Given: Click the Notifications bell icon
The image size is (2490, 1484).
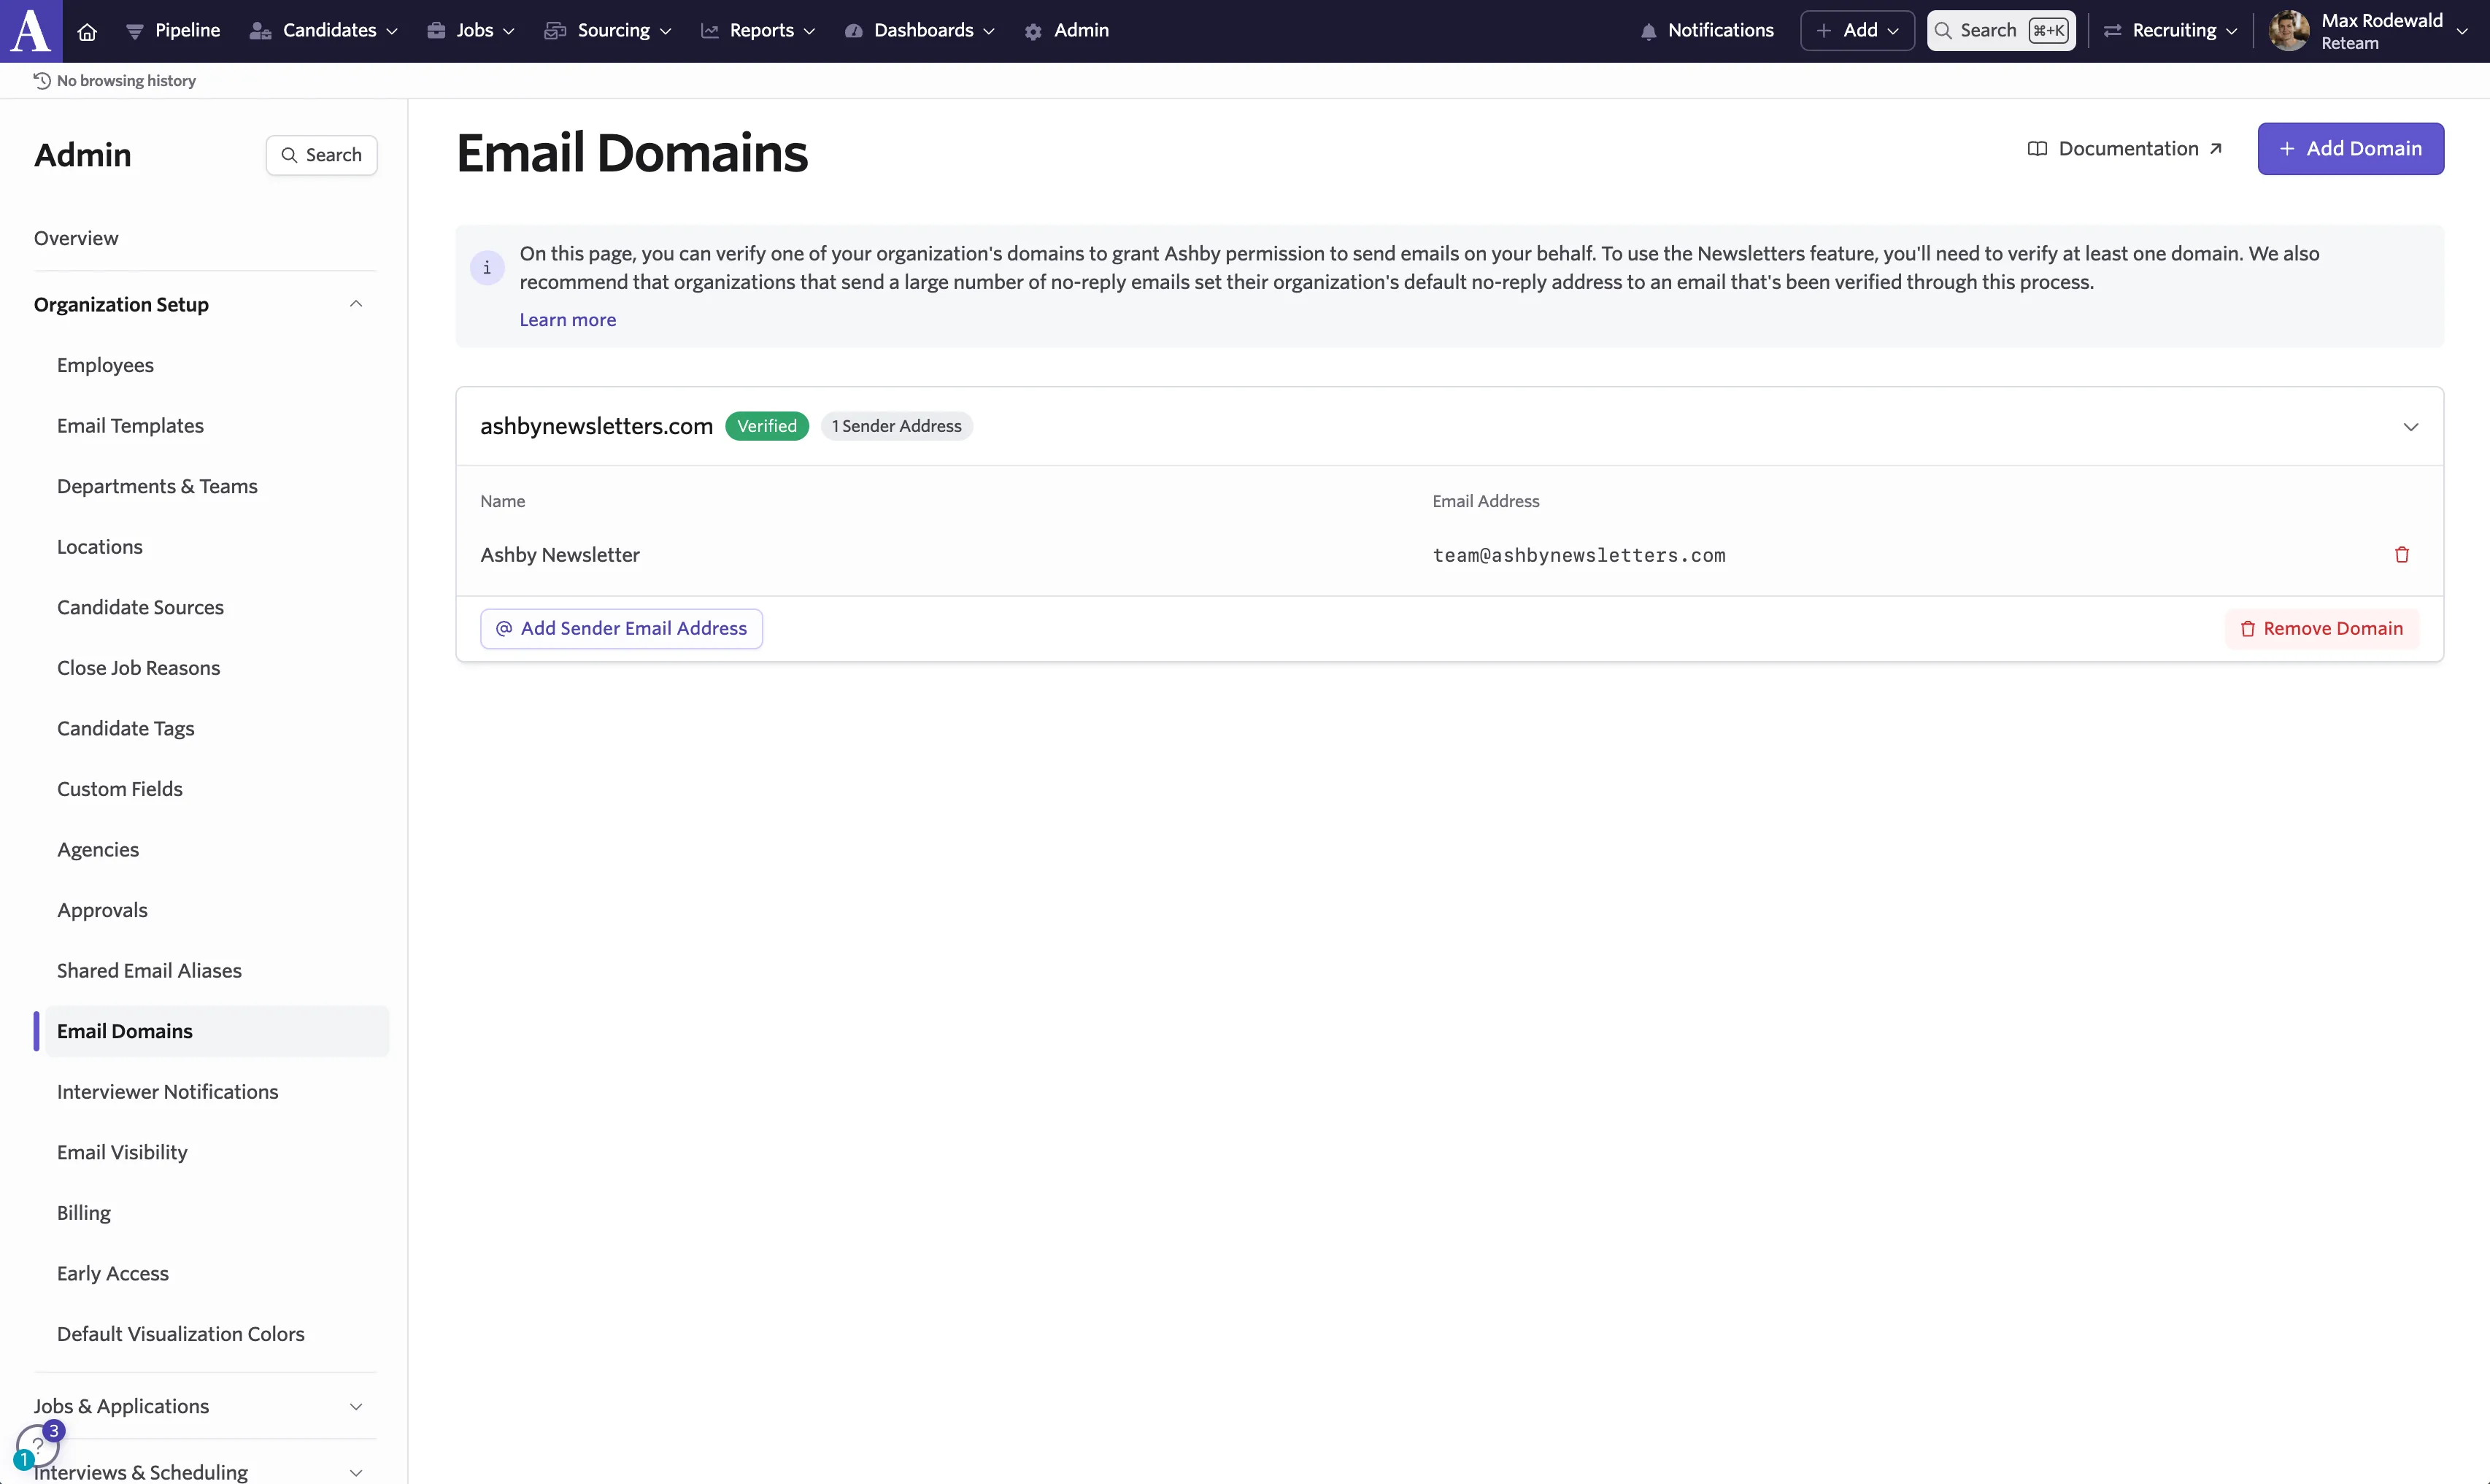Looking at the screenshot, I should point(1648,32).
